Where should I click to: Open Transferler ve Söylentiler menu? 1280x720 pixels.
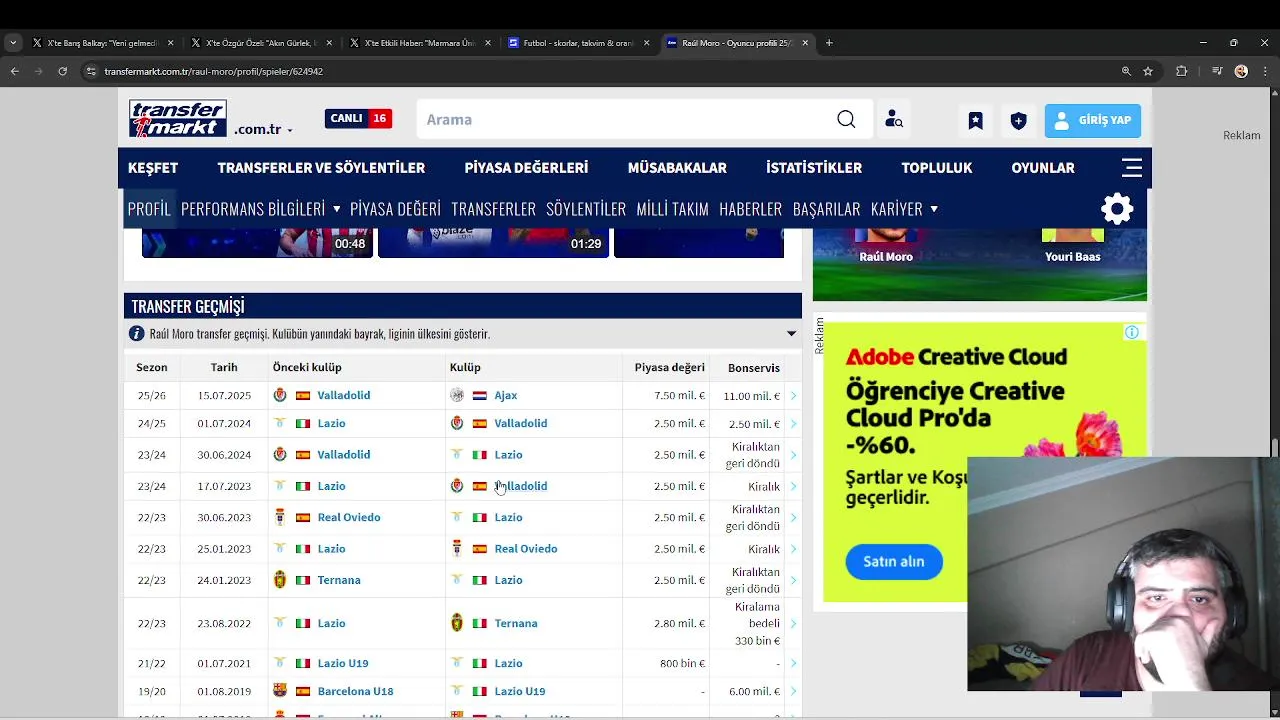pos(321,168)
